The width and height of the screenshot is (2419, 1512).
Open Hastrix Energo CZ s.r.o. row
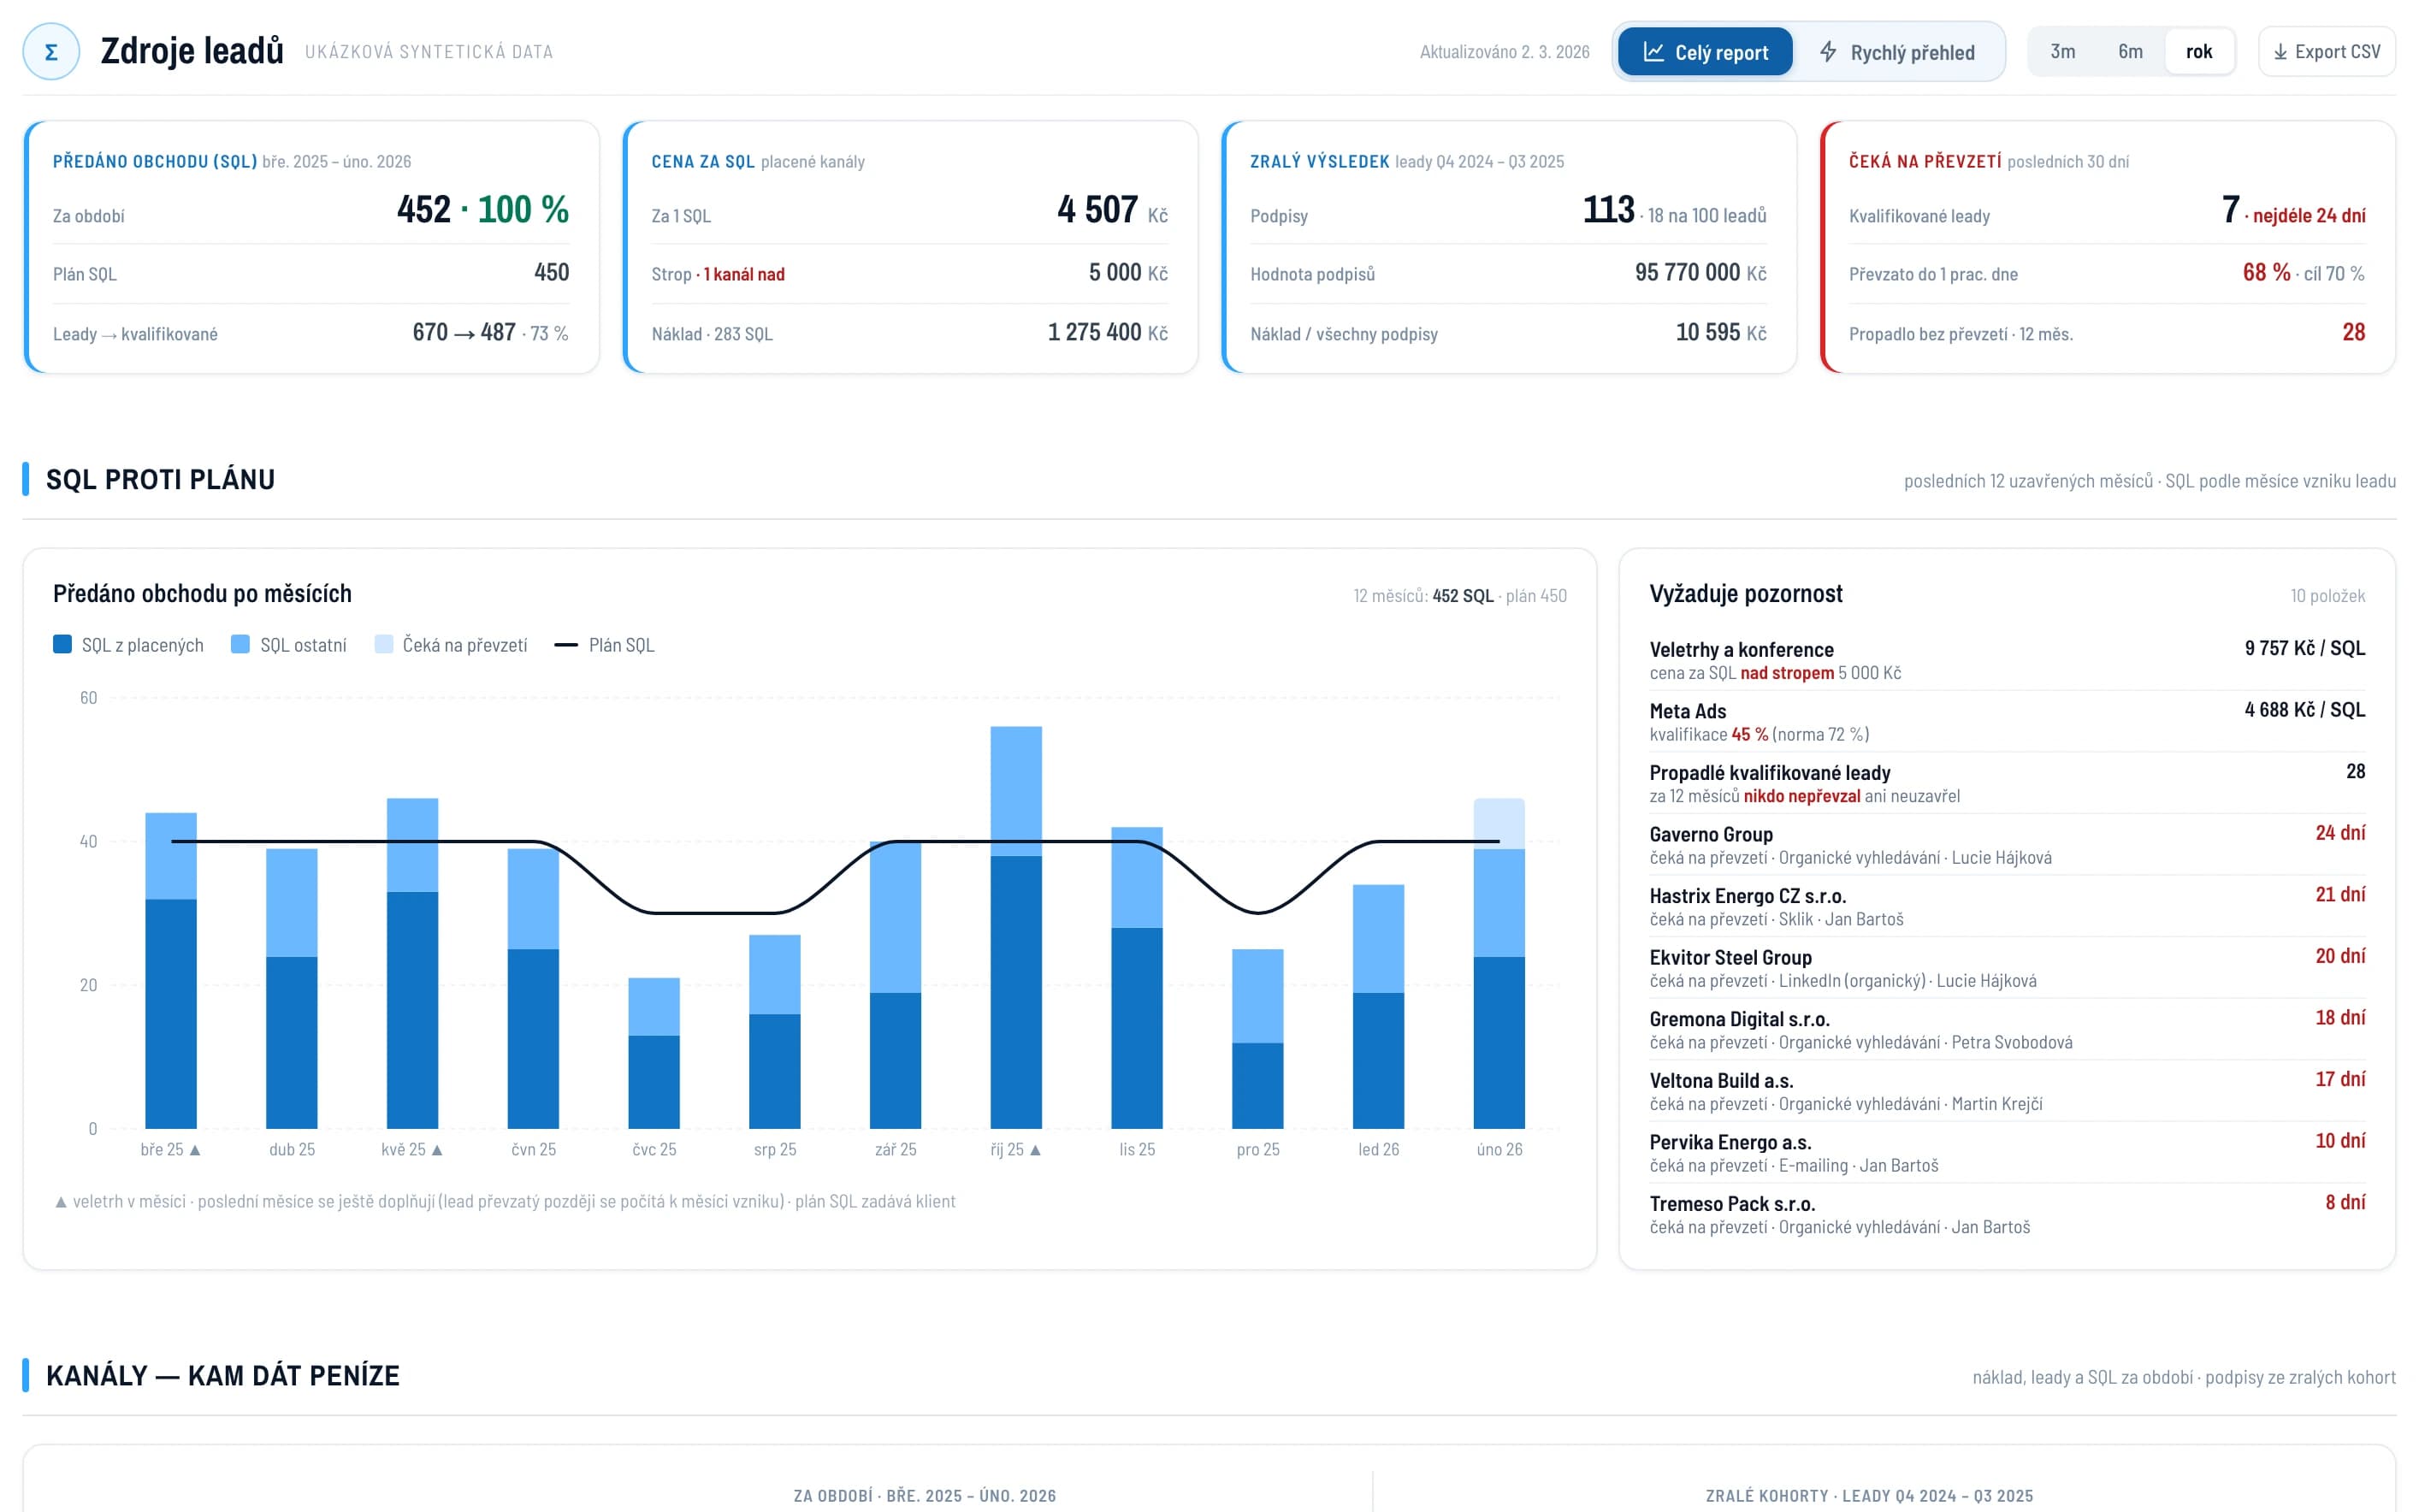[x=2006, y=906]
